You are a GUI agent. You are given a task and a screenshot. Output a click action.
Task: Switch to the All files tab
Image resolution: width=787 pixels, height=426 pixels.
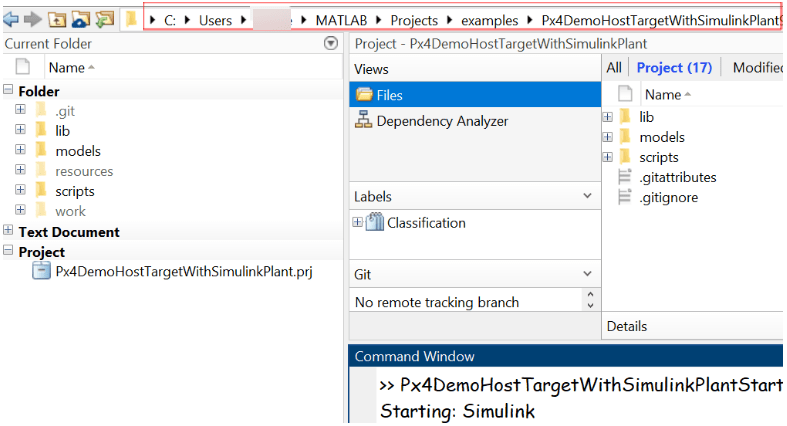pyautogui.click(x=614, y=68)
